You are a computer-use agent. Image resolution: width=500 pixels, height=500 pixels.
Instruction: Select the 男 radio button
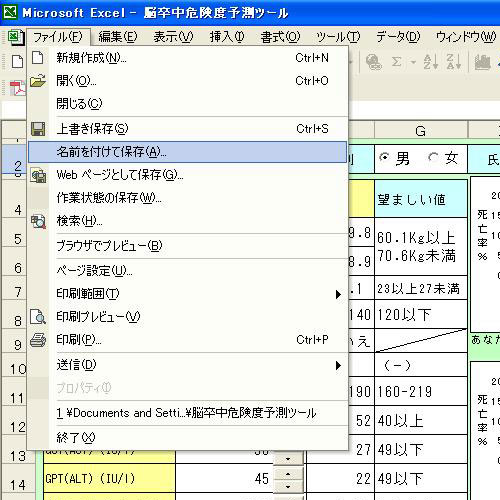384,157
